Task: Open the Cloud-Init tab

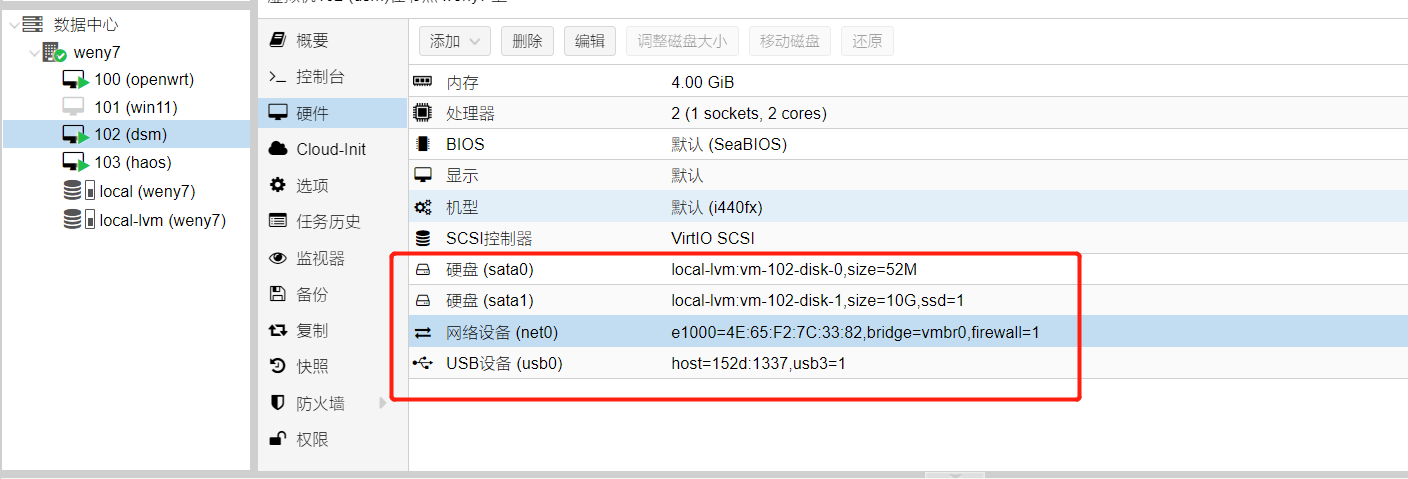Action: point(330,149)
